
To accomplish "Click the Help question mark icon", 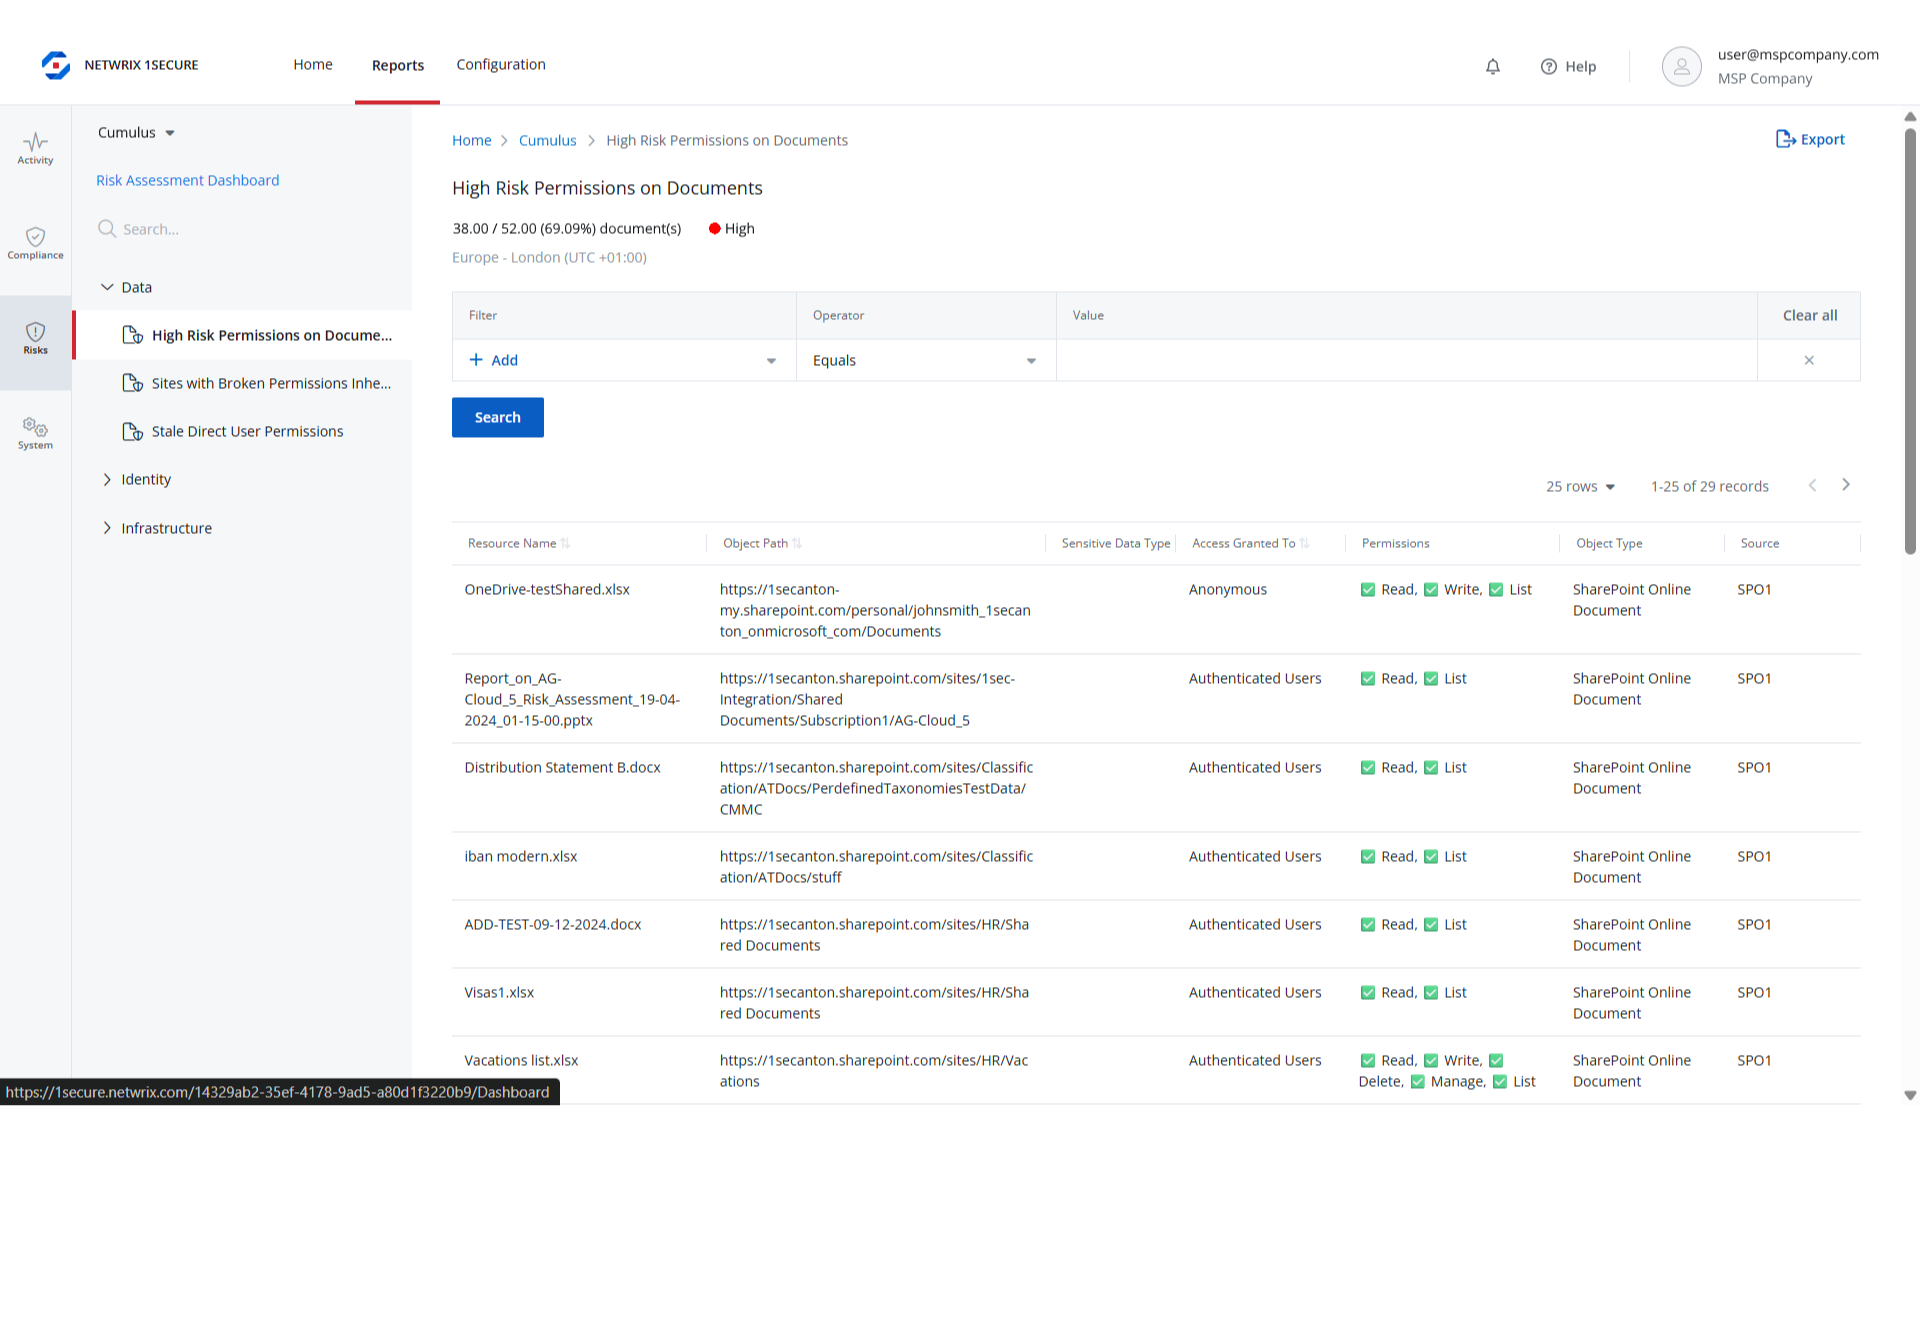I will pyautogui.click(x=1548, y=66).
